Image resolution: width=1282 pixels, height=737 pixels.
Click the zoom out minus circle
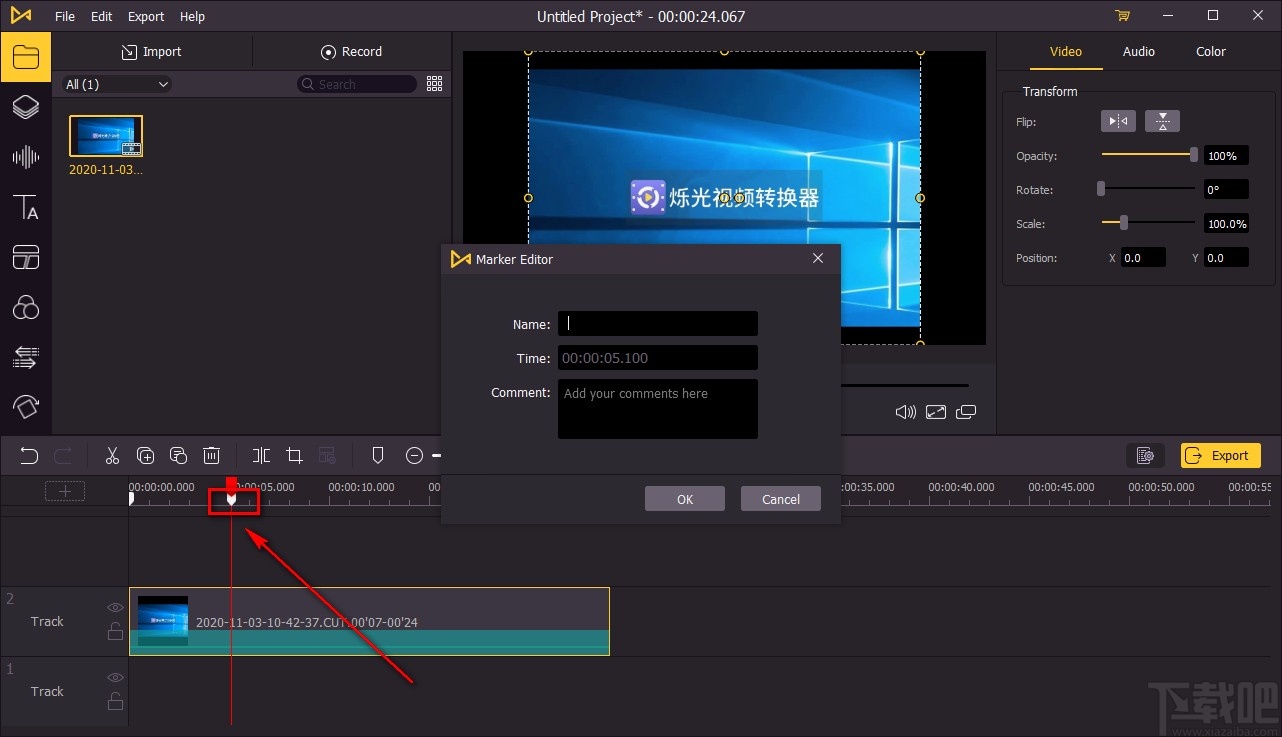coord(414,456)
